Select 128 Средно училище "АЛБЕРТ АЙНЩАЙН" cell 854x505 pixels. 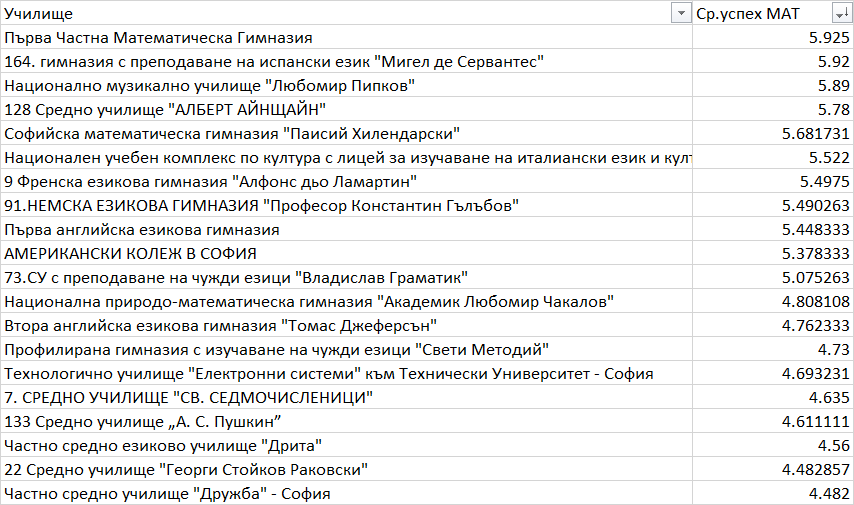pos(166,110)
